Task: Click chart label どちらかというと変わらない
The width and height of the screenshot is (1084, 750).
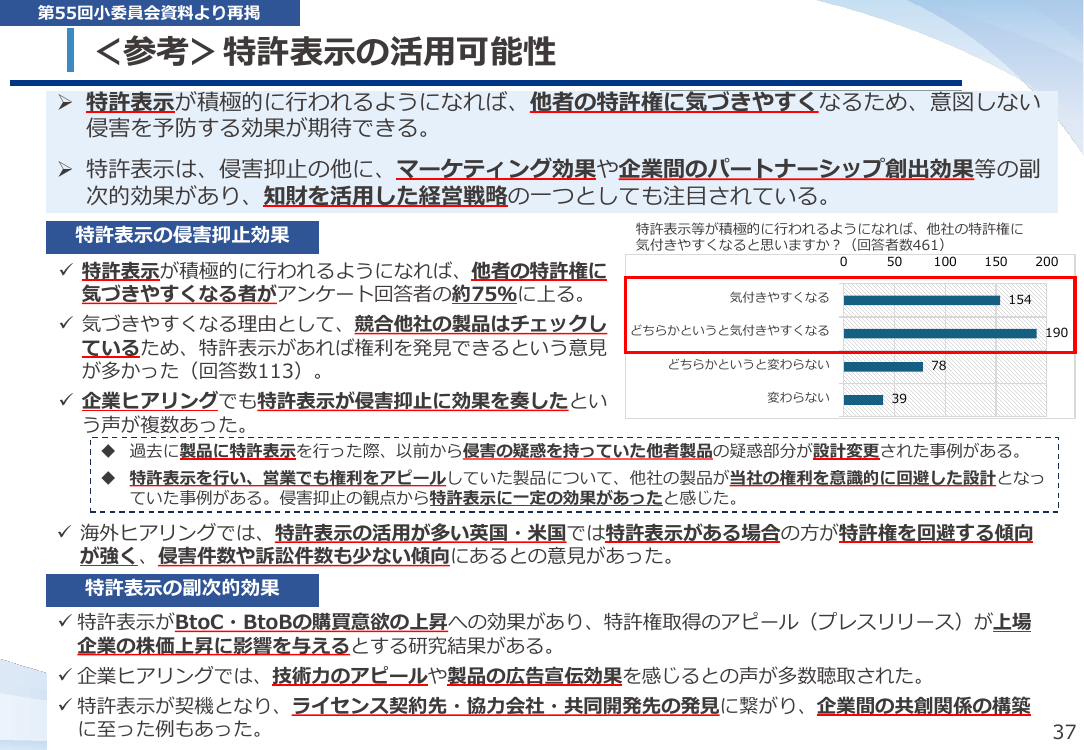Action: [x=748, y=364]
